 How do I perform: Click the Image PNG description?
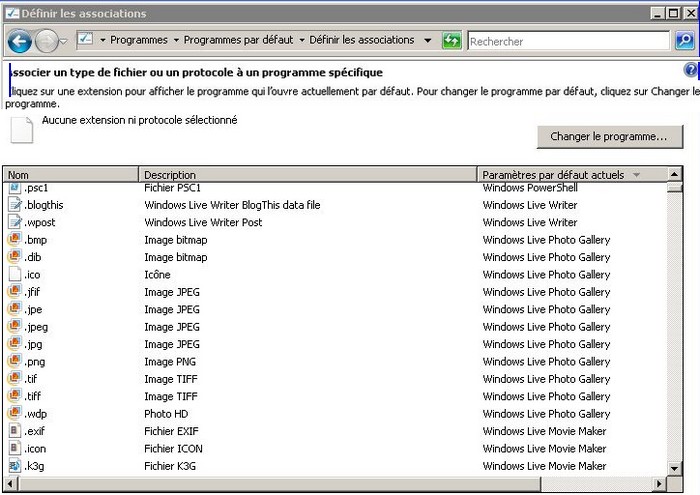tap(170, 362)
